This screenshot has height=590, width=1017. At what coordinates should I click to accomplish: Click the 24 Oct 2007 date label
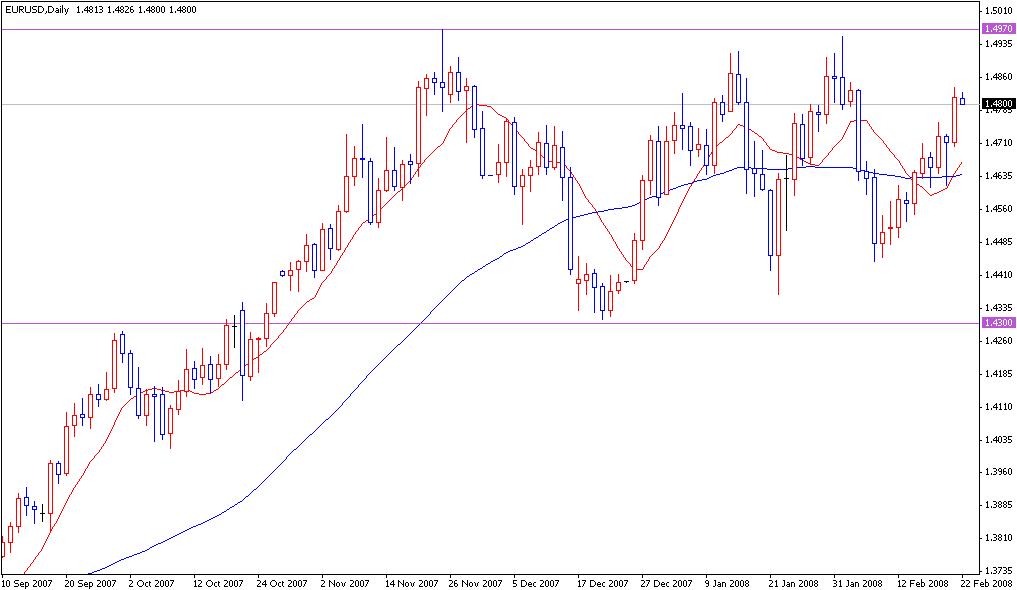click(282, 584)
